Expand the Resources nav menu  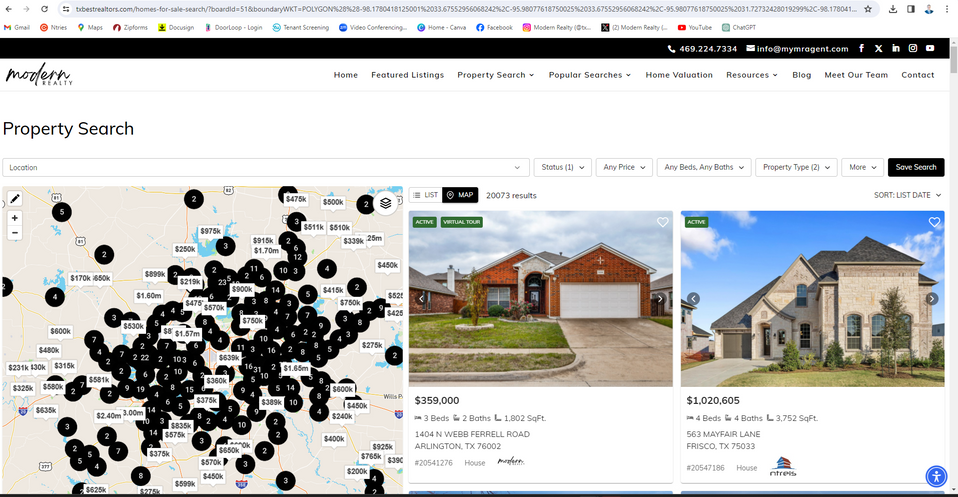751,75
